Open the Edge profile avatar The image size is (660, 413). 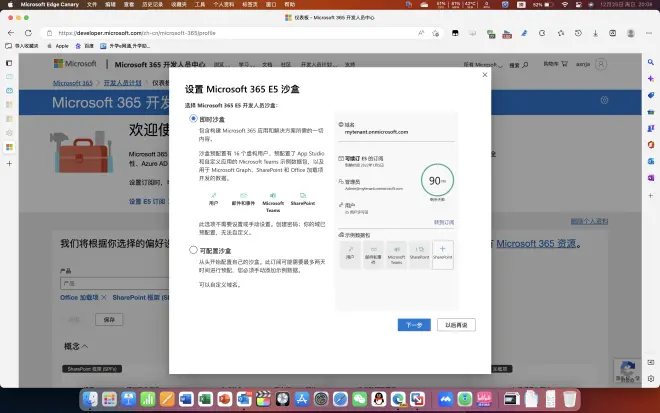pyautogui.click(x=631, y=33)
